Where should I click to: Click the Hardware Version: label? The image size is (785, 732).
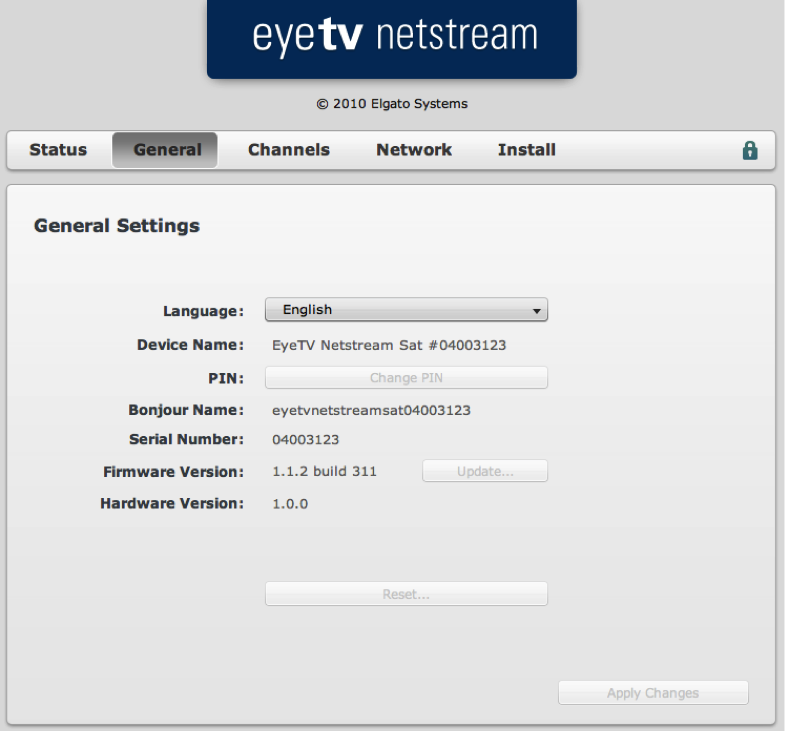[172, 503]
